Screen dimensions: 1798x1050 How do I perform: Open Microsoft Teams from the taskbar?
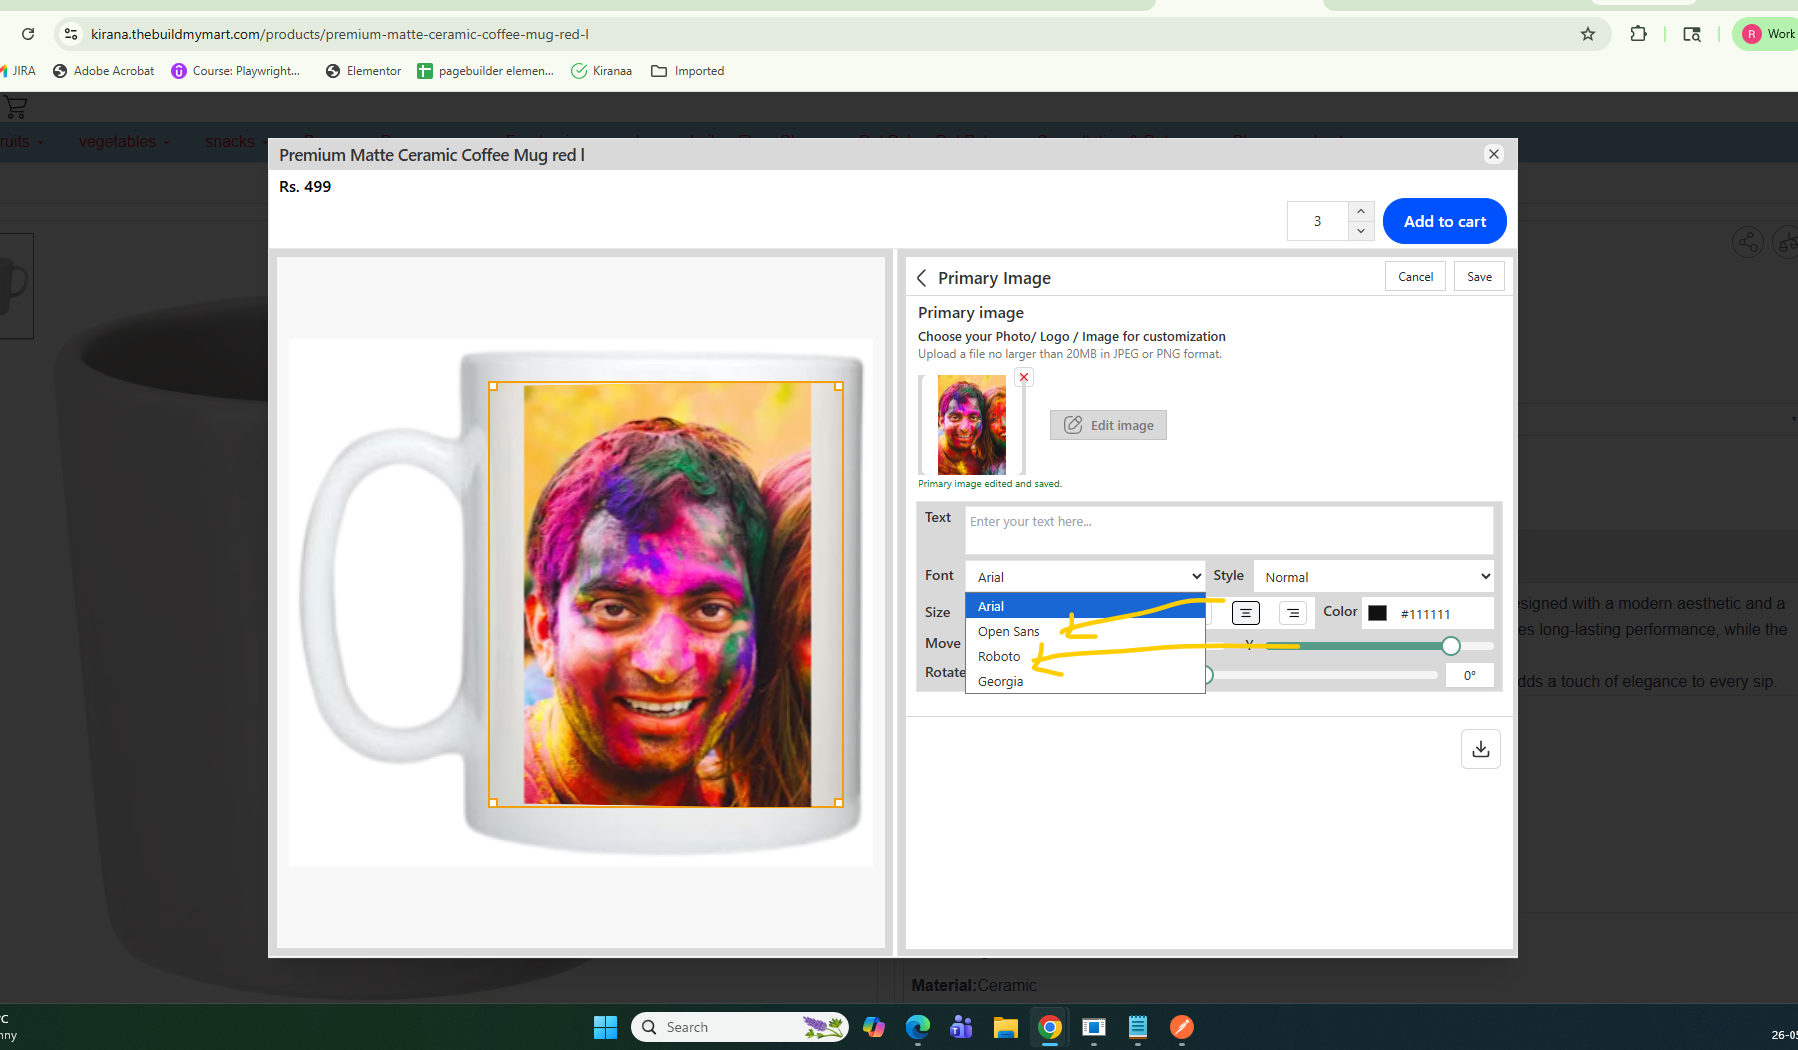[x=962, y=1027]
